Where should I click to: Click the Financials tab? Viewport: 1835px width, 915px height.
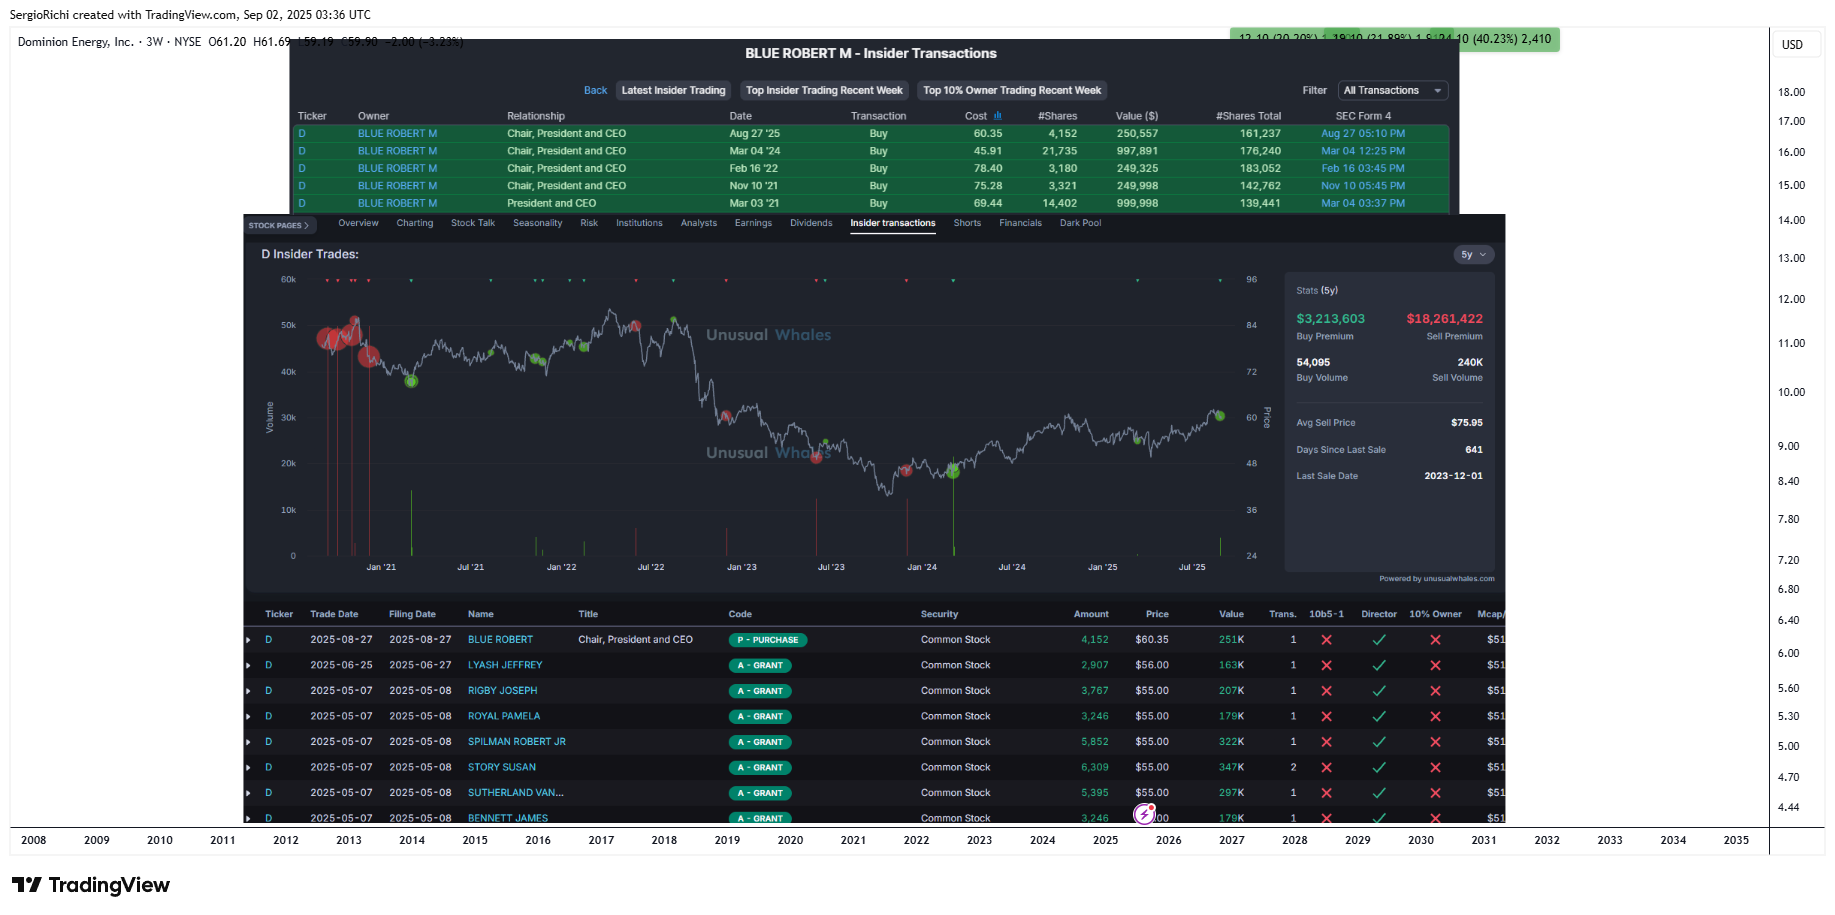[1020, 223]
